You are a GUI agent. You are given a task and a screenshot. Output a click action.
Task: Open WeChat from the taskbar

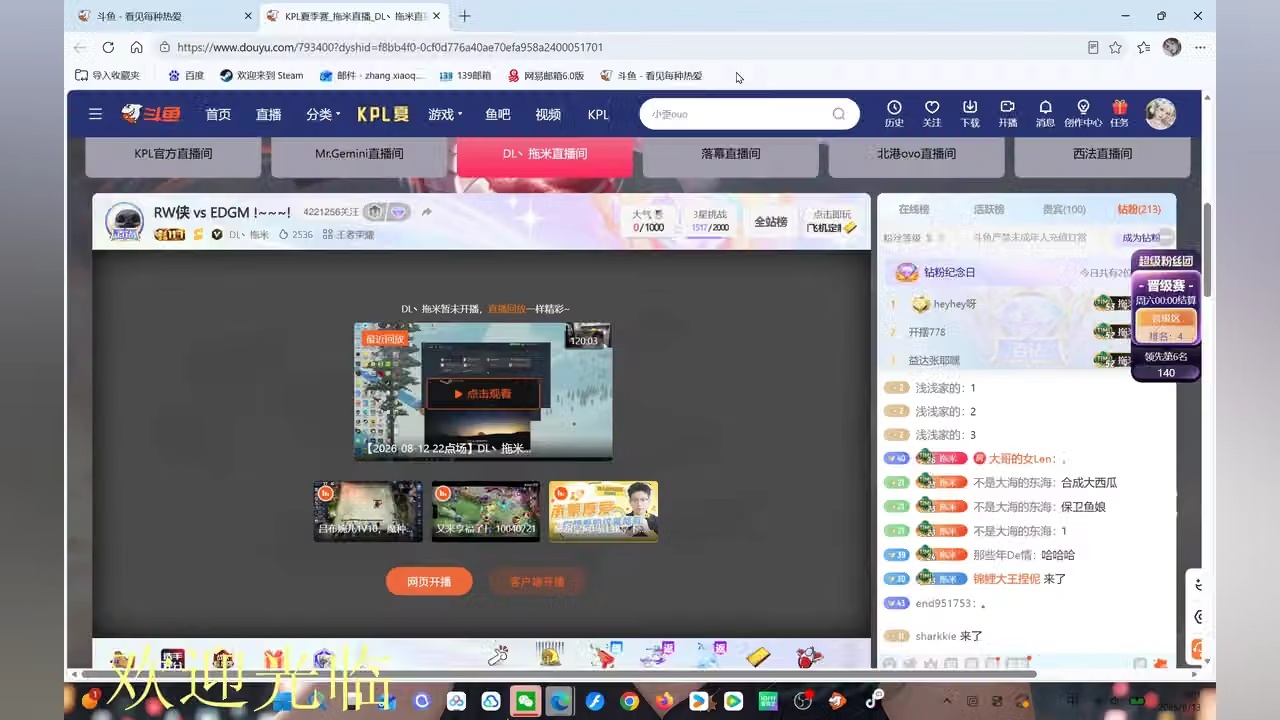(x=525, y=701)
